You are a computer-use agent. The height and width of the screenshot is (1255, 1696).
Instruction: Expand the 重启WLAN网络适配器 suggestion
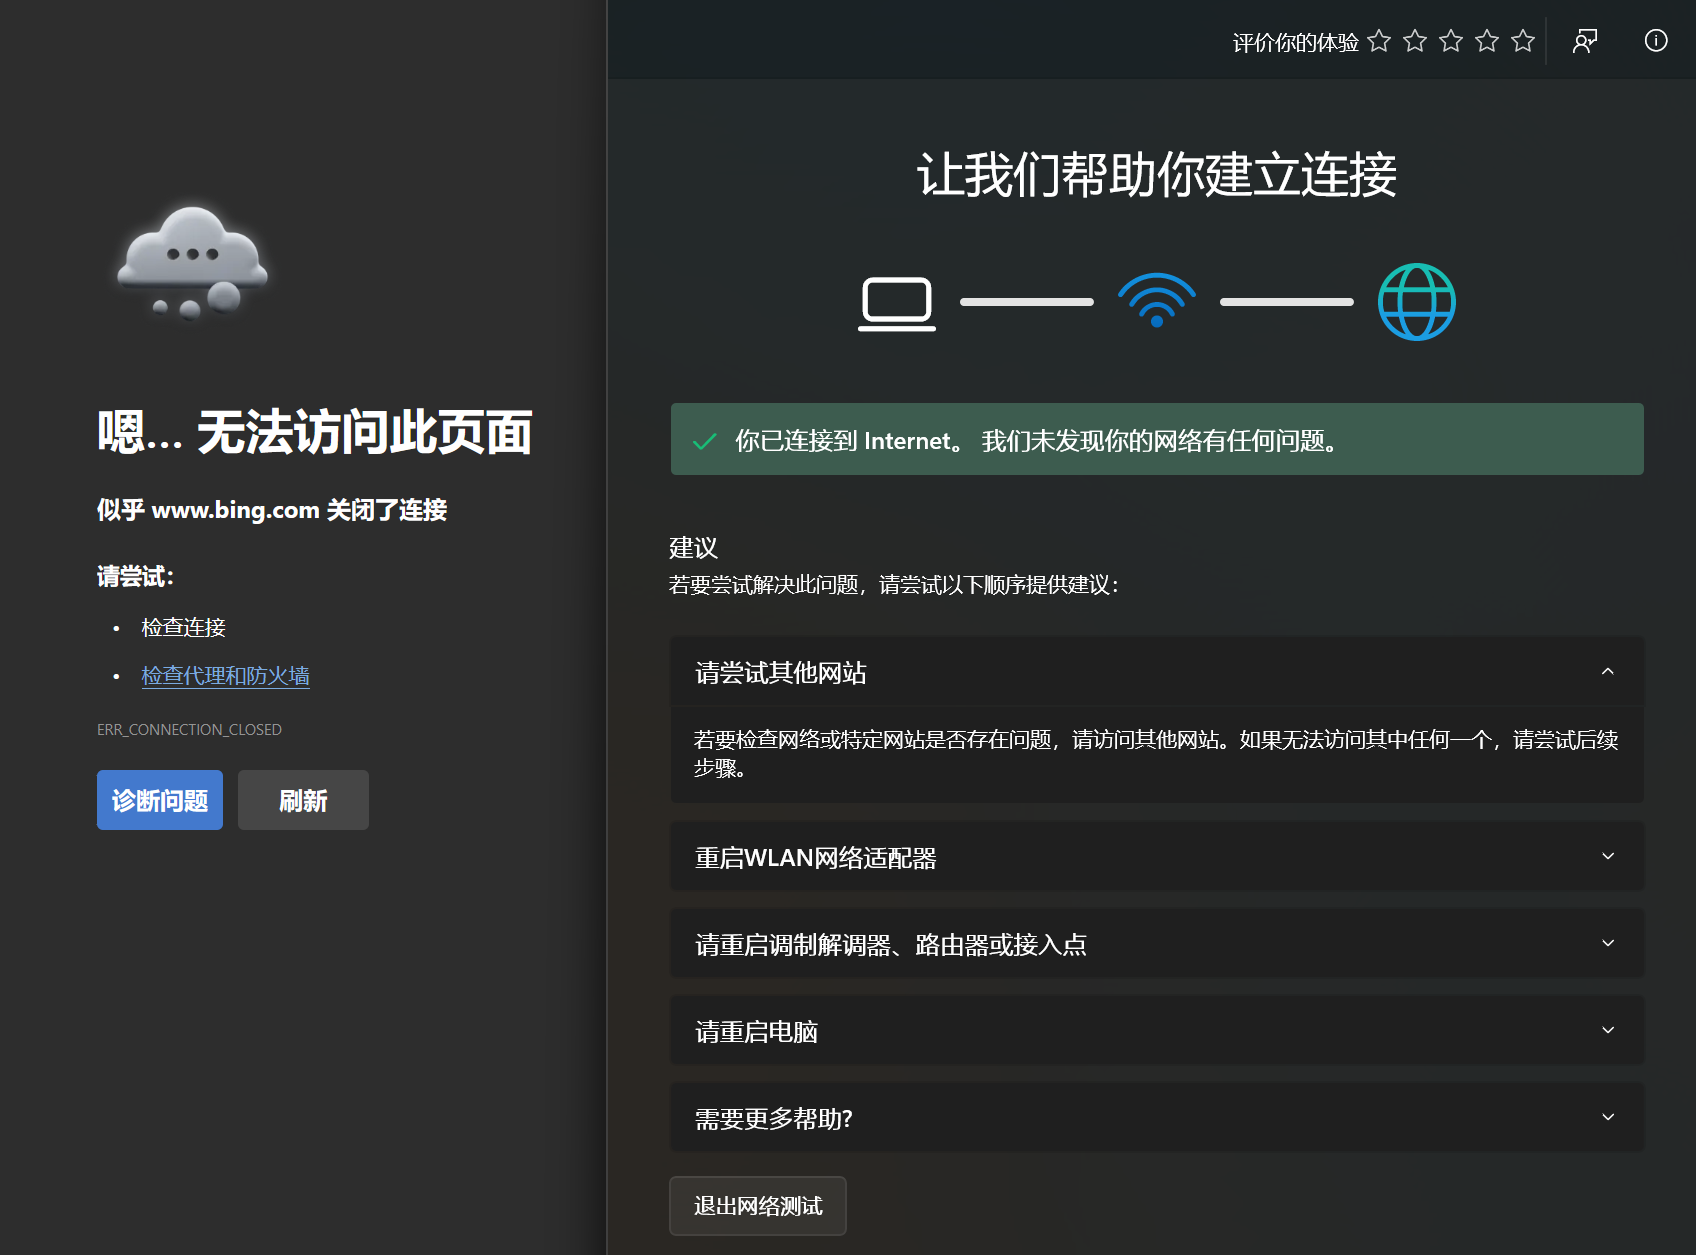[x=1607, y=857]
